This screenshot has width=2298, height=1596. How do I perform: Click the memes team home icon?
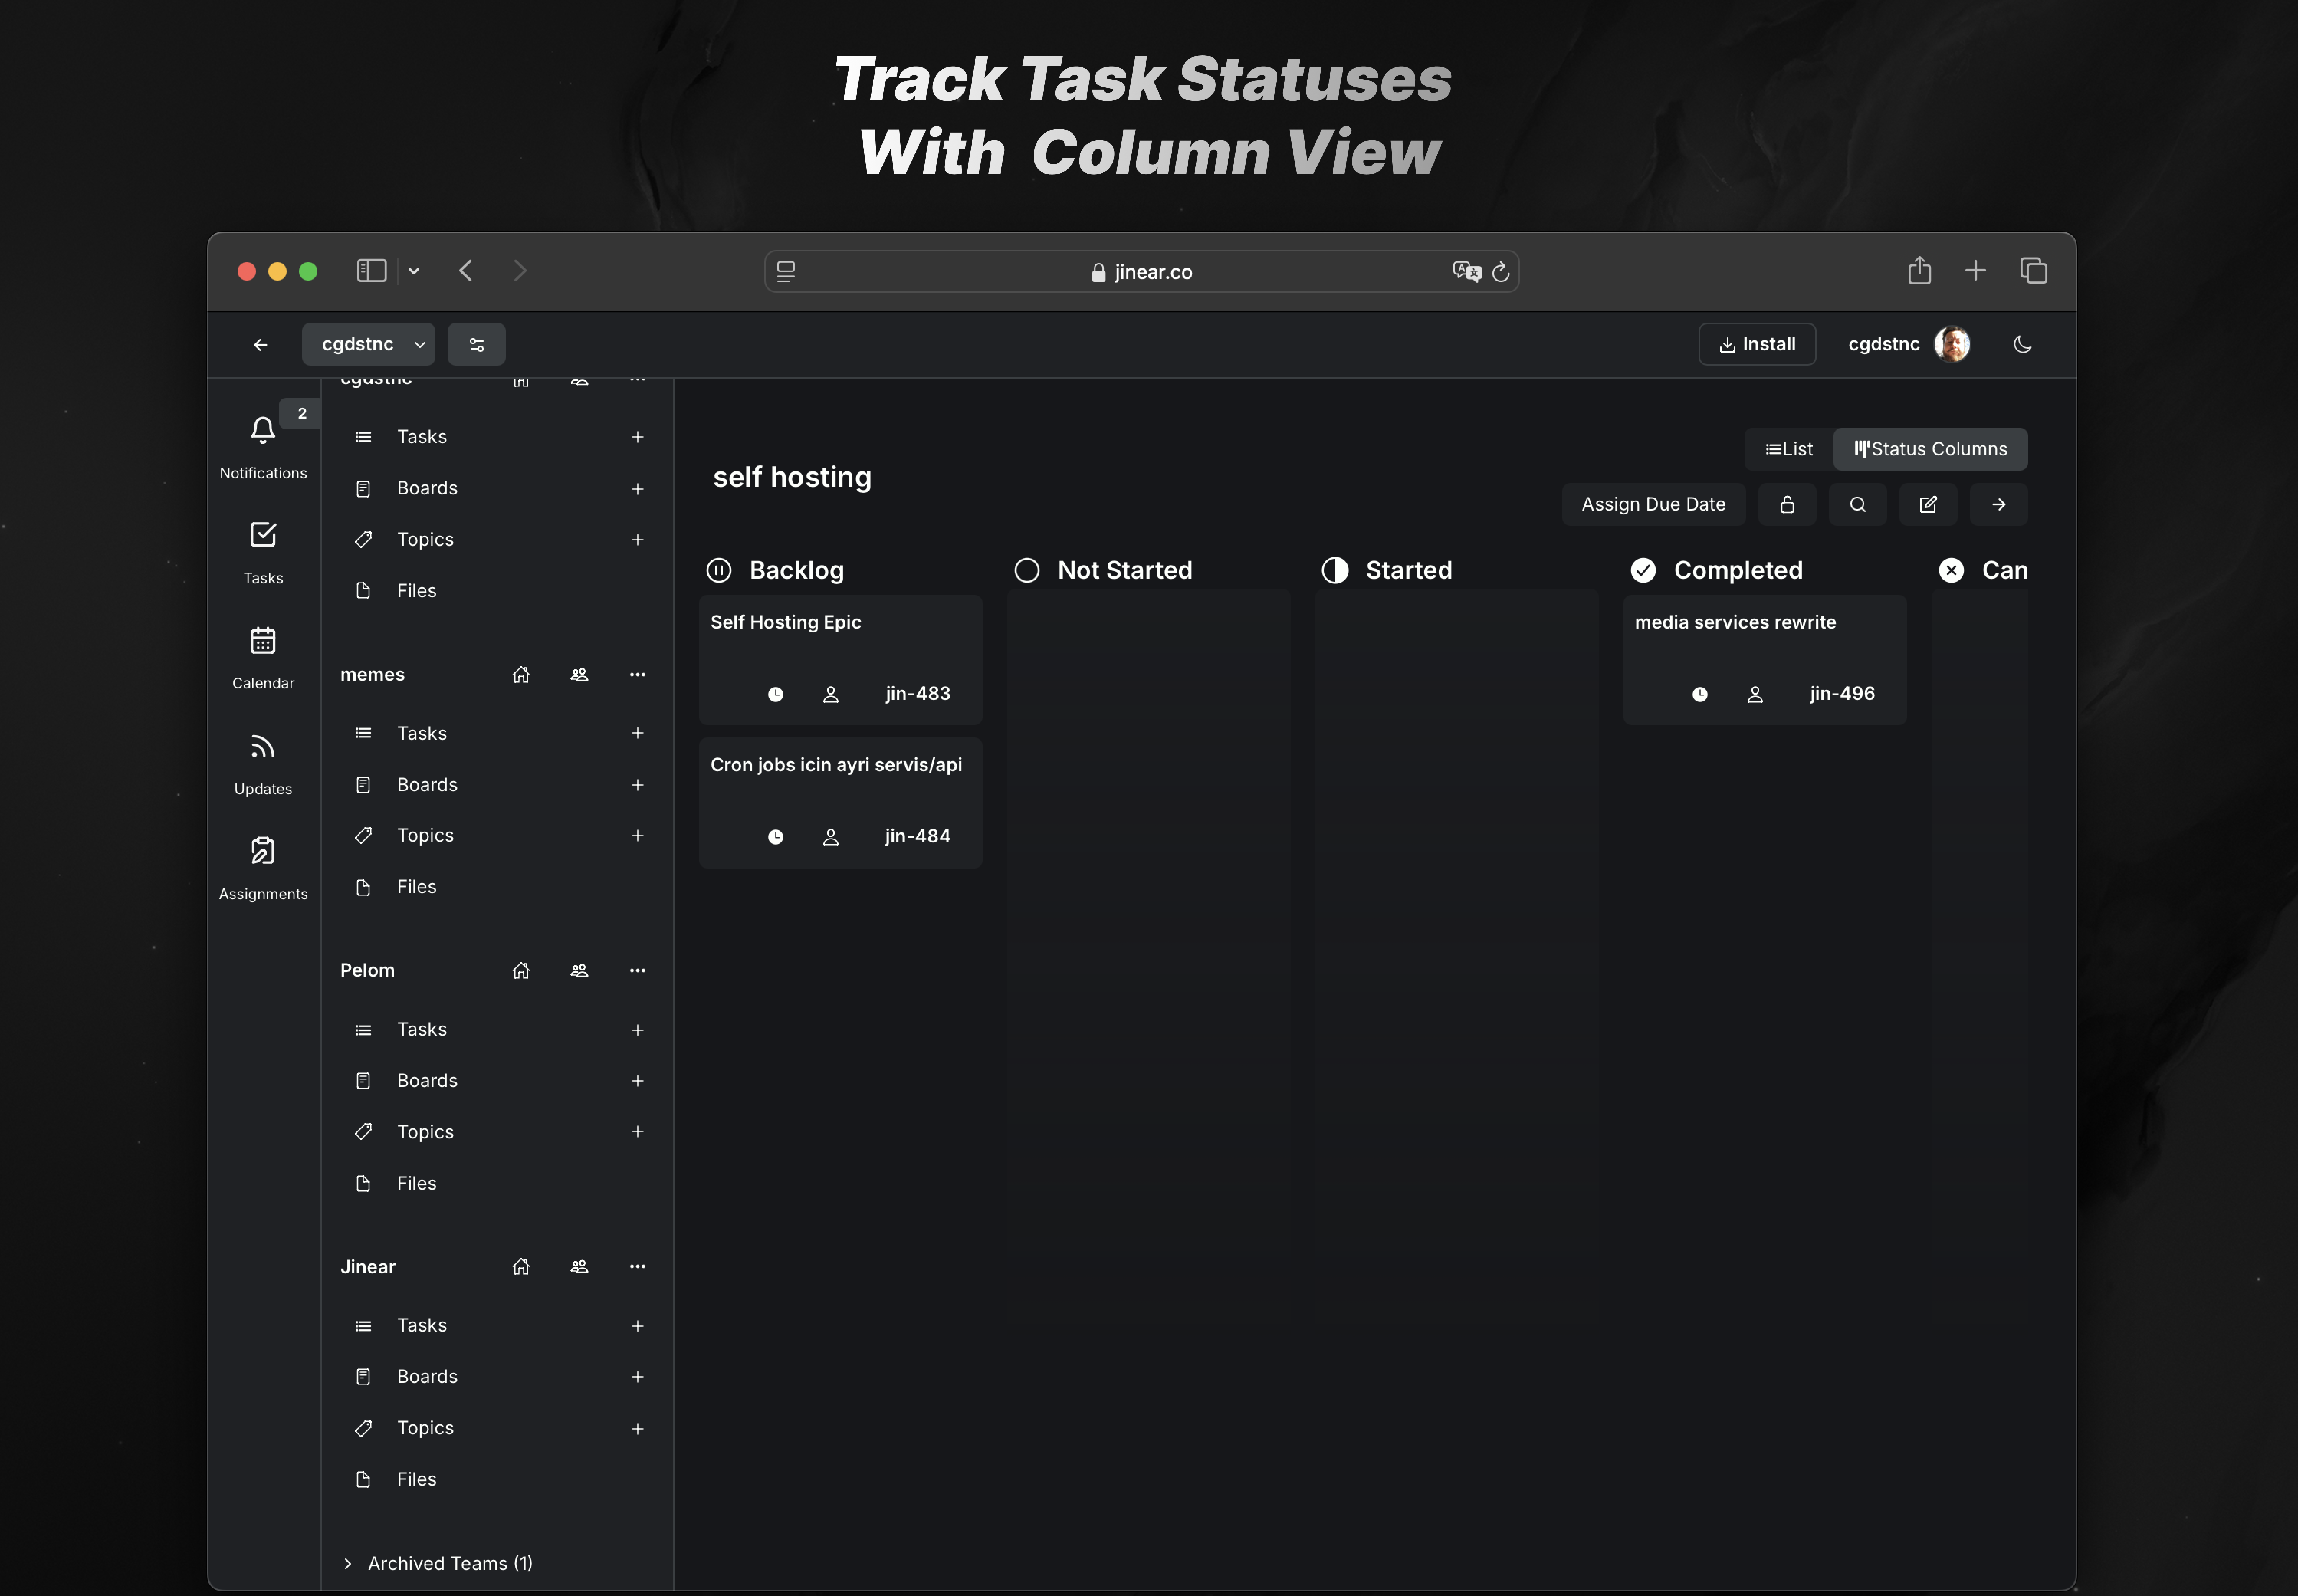(521, 675)
